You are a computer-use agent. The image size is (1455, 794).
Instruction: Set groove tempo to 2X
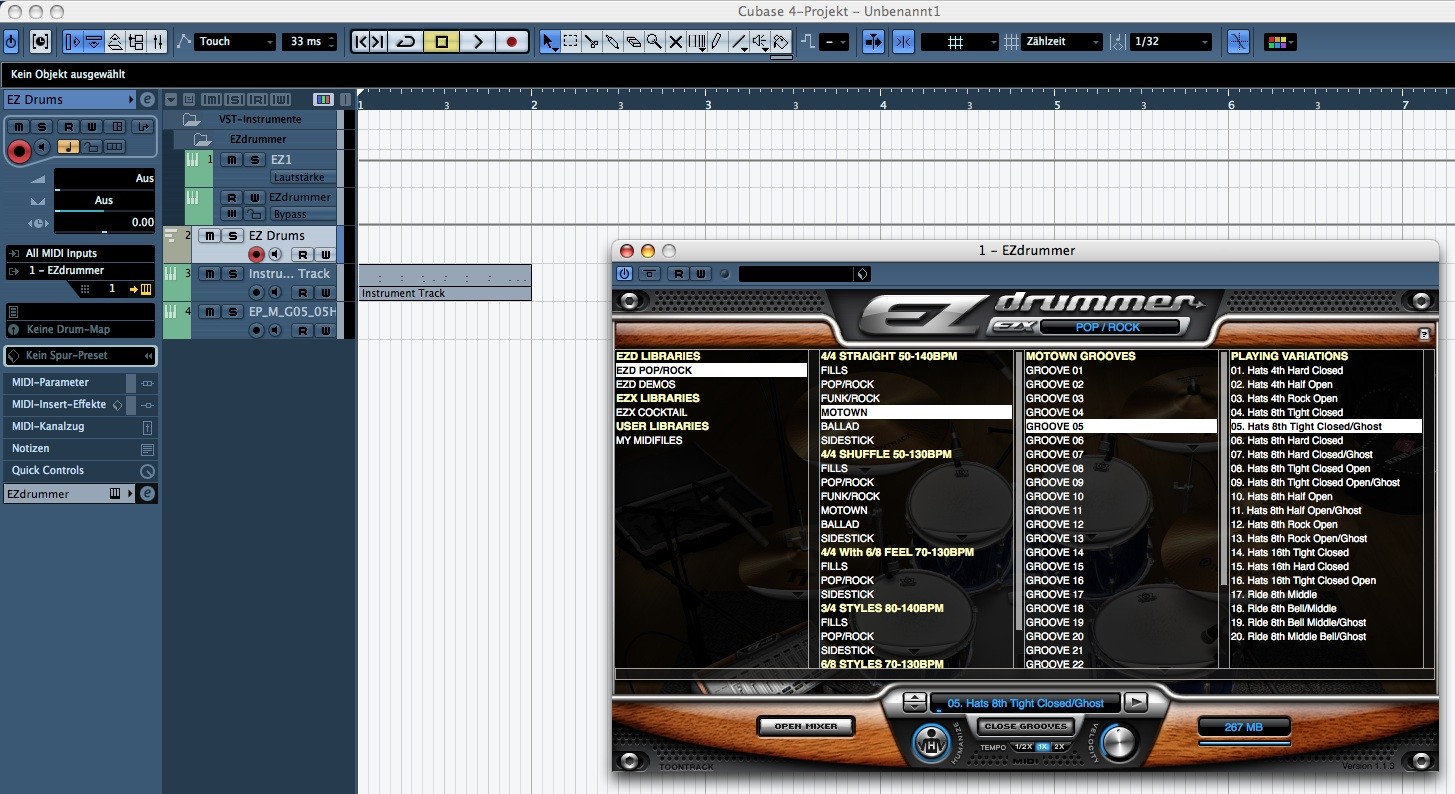point(1059,747)
